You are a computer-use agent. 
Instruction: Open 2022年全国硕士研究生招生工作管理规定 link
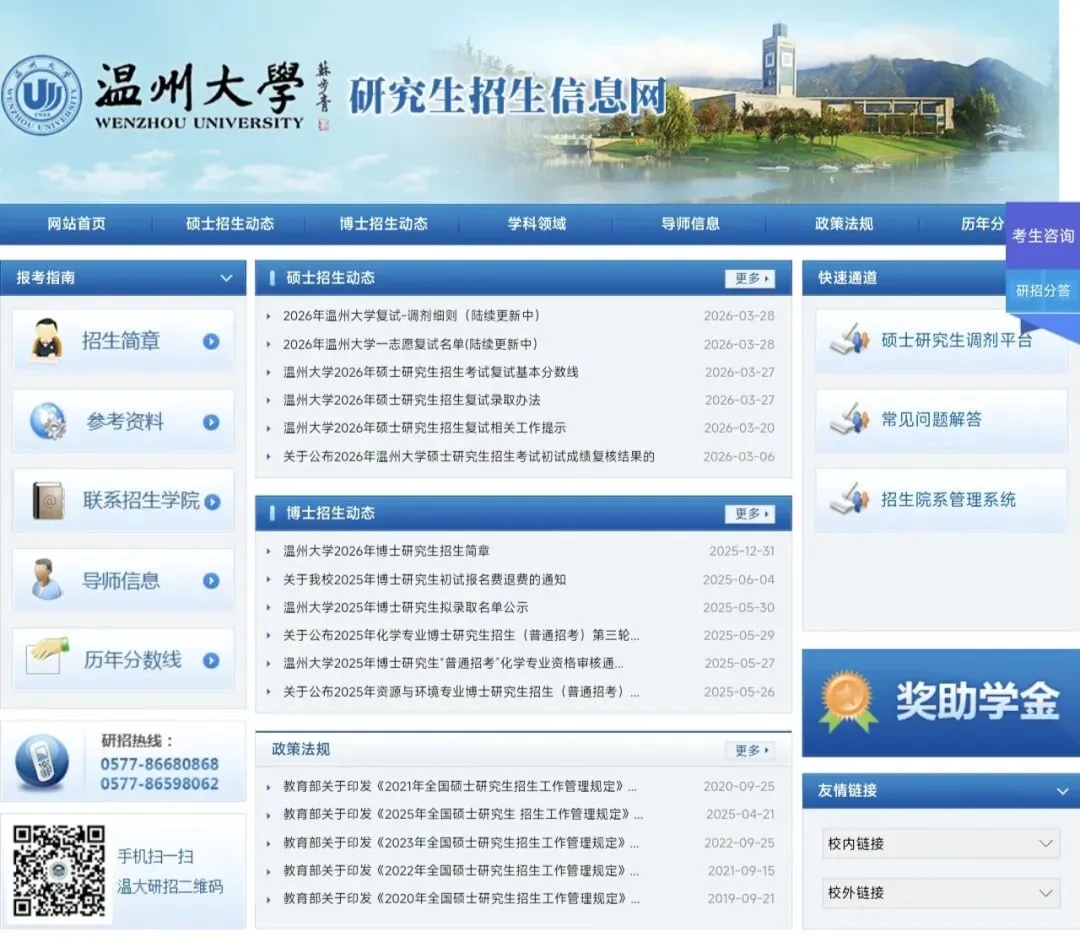coord(461,871)
